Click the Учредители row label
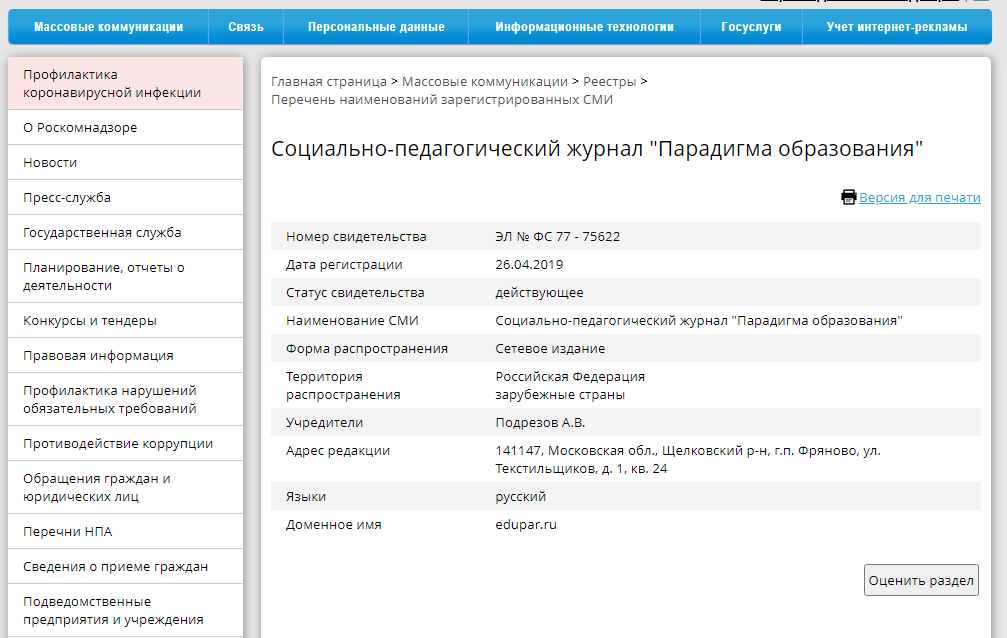1007x638 pixels. pos(324,423)
